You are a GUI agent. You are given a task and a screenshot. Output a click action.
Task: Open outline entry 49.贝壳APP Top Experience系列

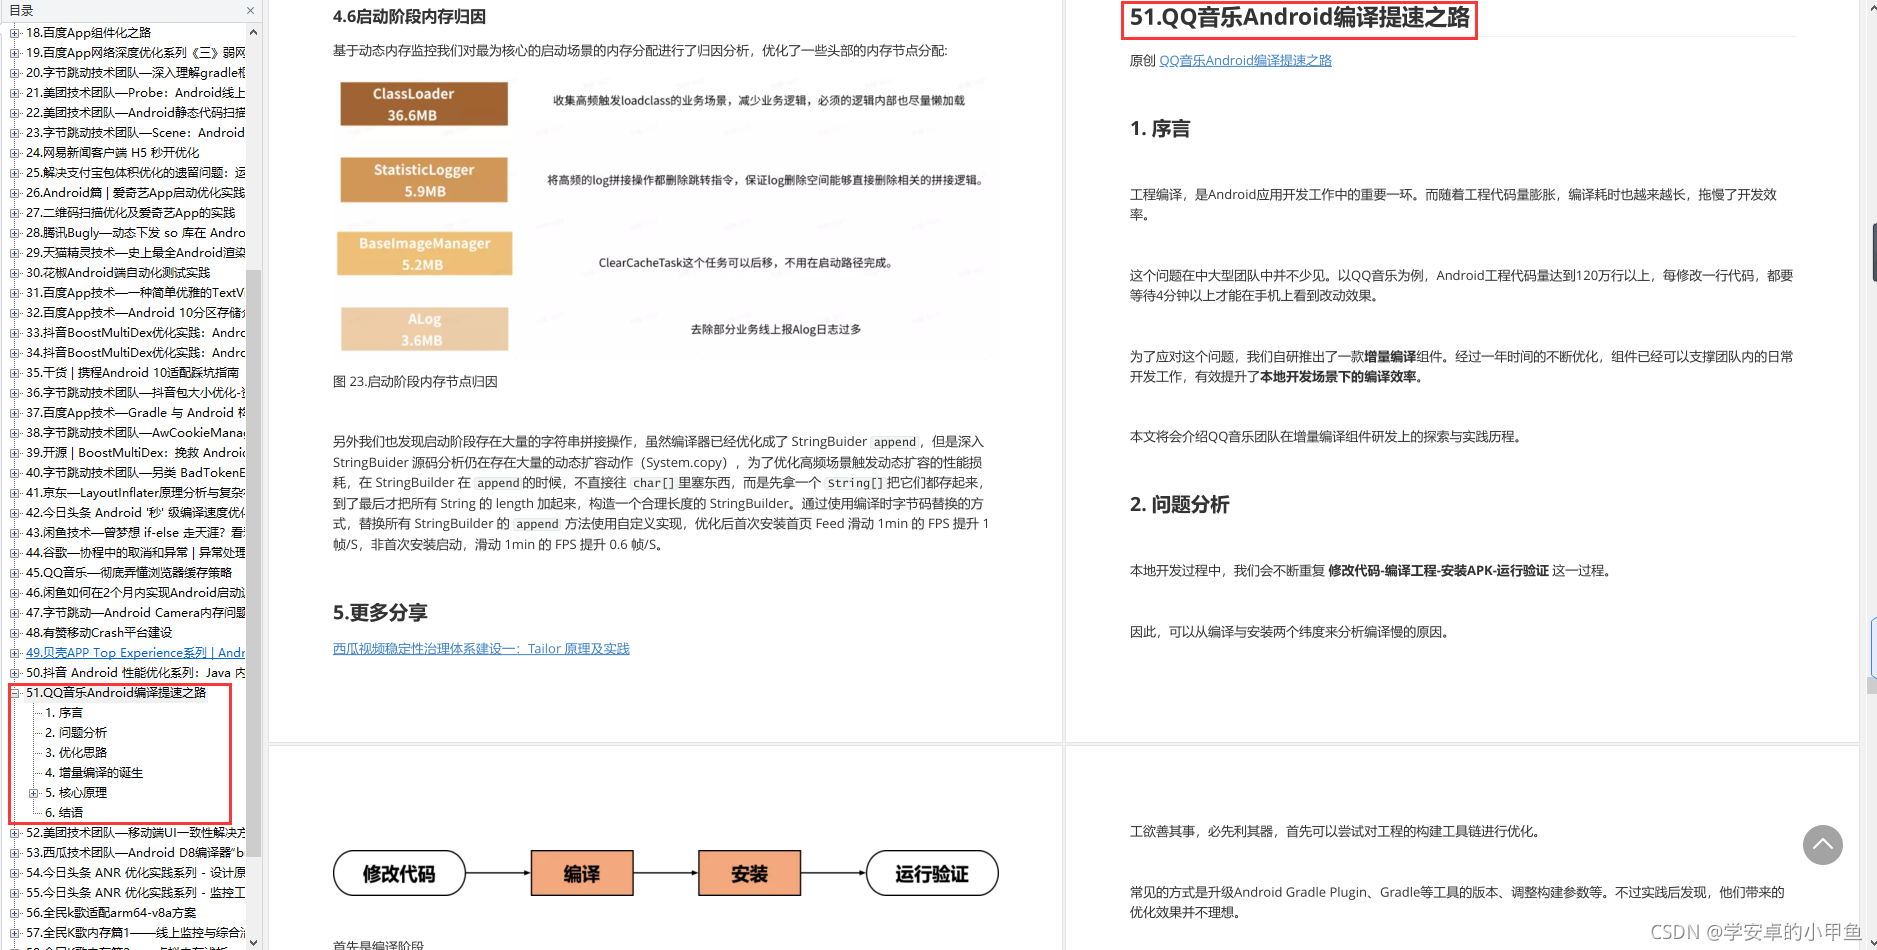(135, 653)
